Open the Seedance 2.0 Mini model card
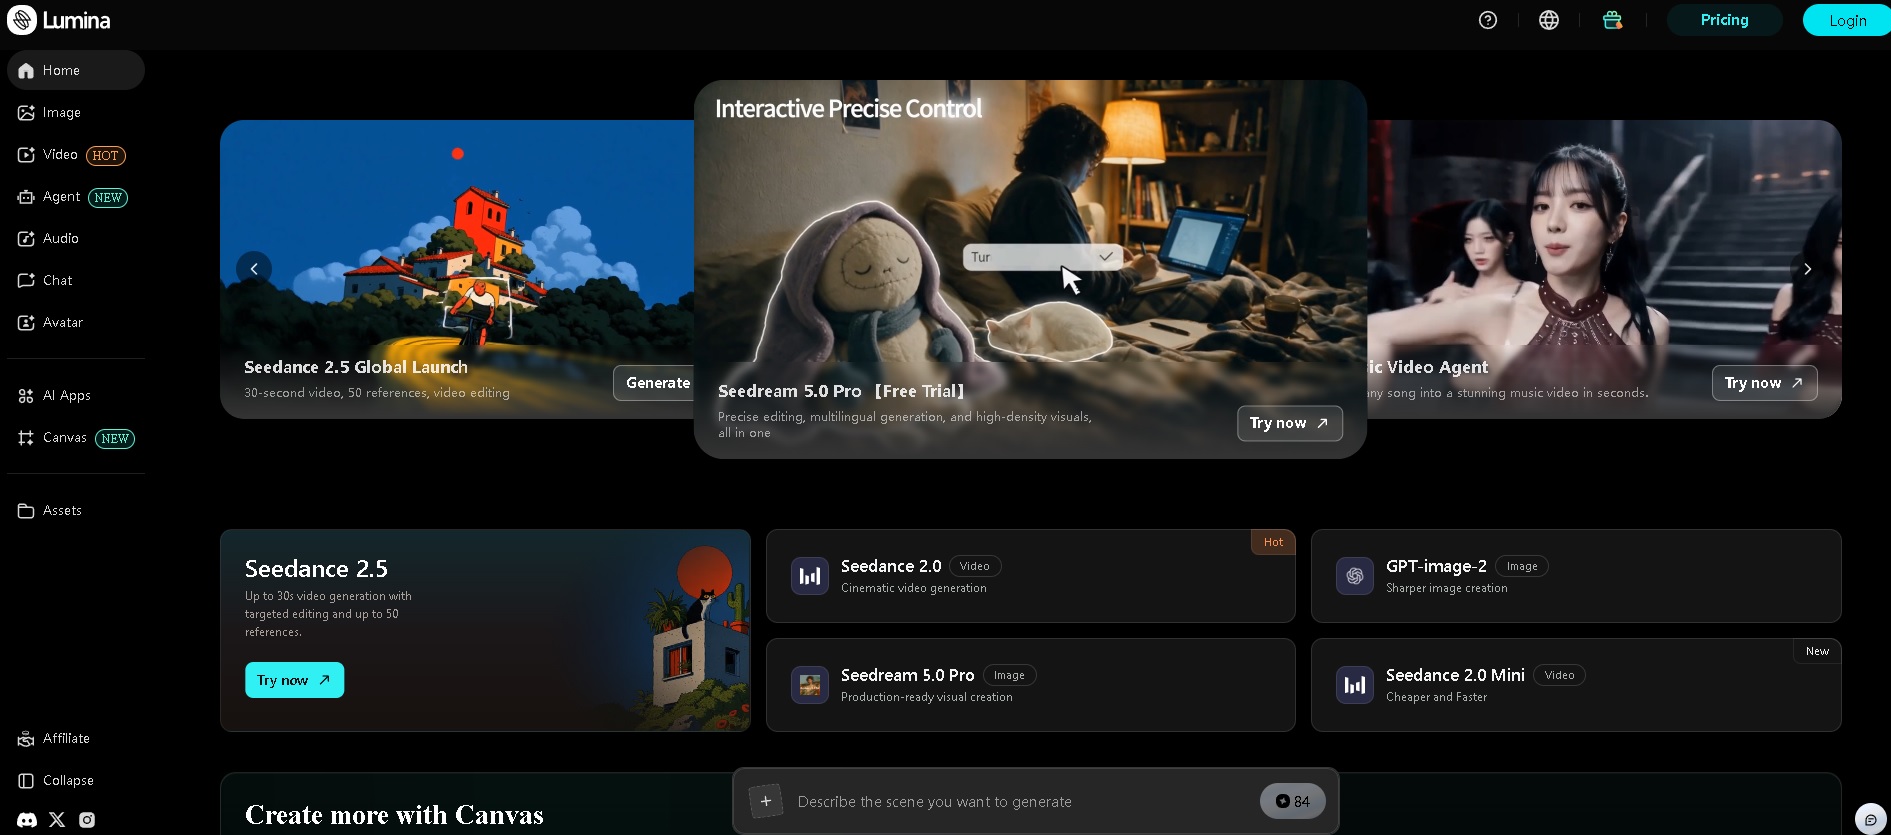Viewport: 1891px width, 835px height. [1576, 685]
